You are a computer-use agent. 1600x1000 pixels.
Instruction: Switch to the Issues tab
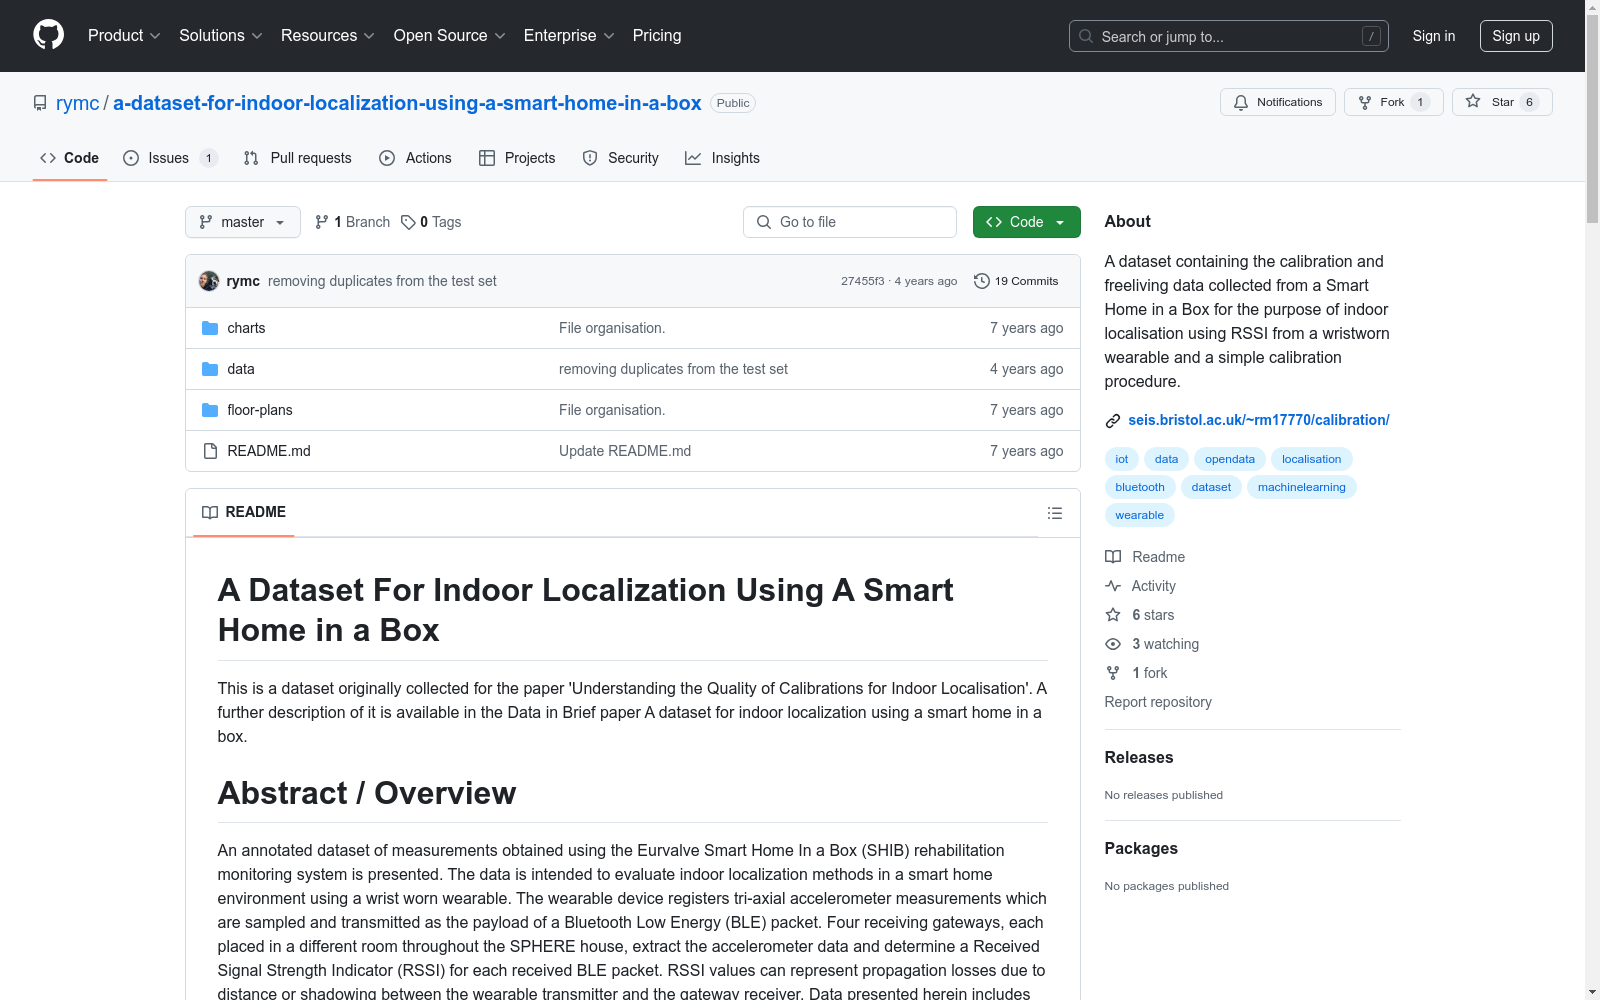(x=170, y=158)
